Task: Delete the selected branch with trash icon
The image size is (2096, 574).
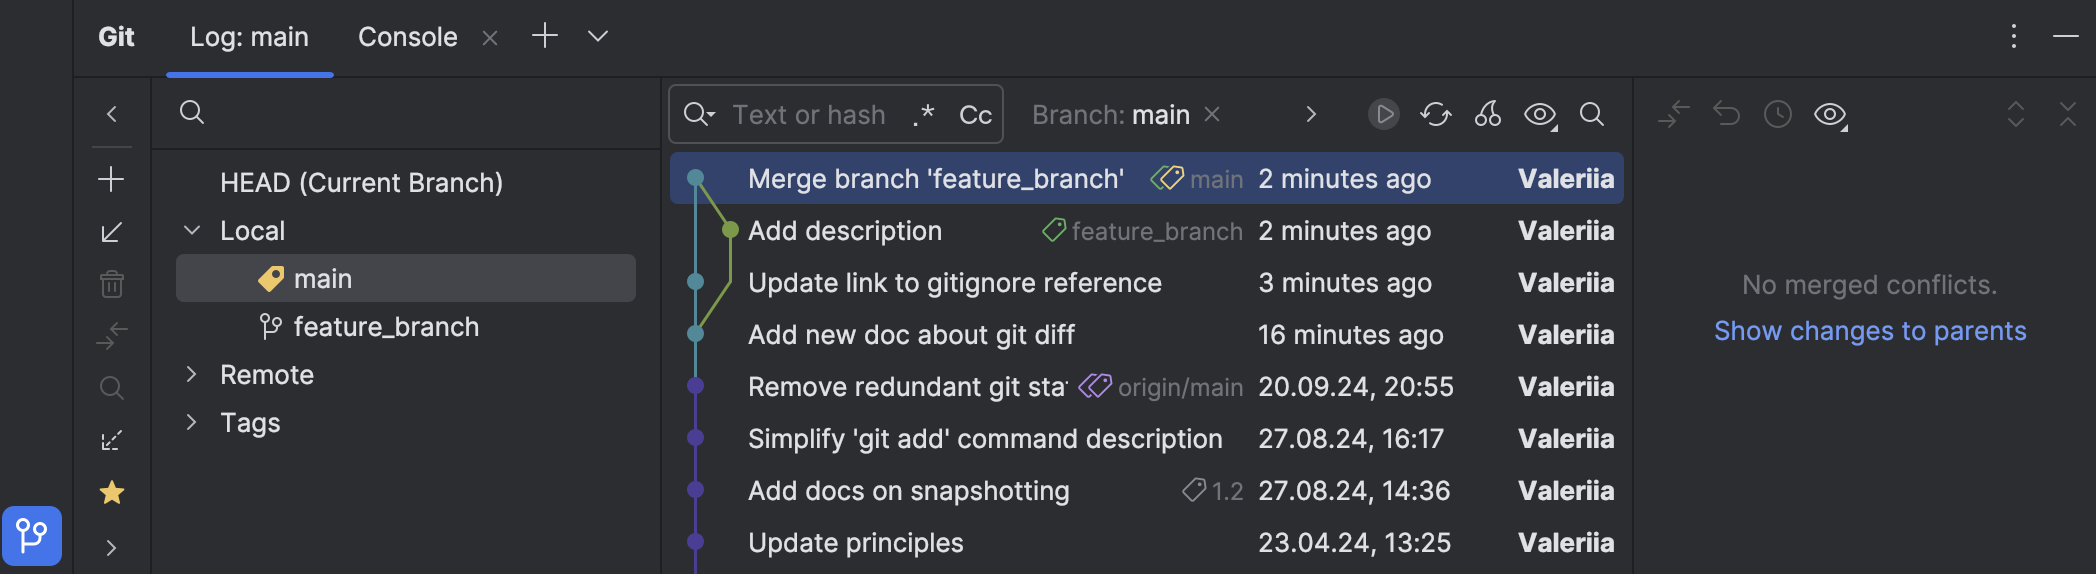Action: pos(112,284)
